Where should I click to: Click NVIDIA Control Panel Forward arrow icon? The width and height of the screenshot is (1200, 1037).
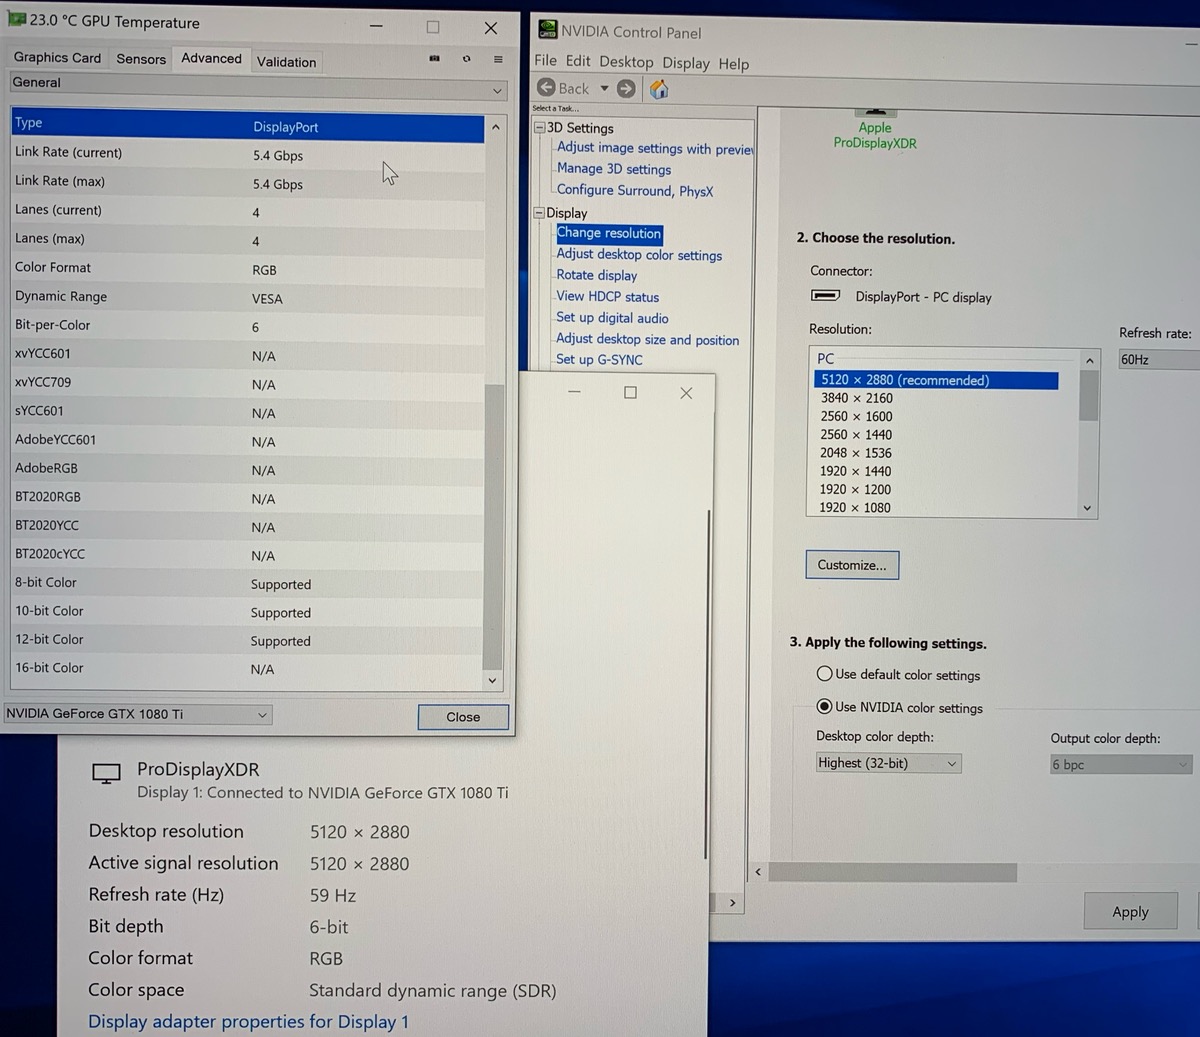tap(626, 89)
